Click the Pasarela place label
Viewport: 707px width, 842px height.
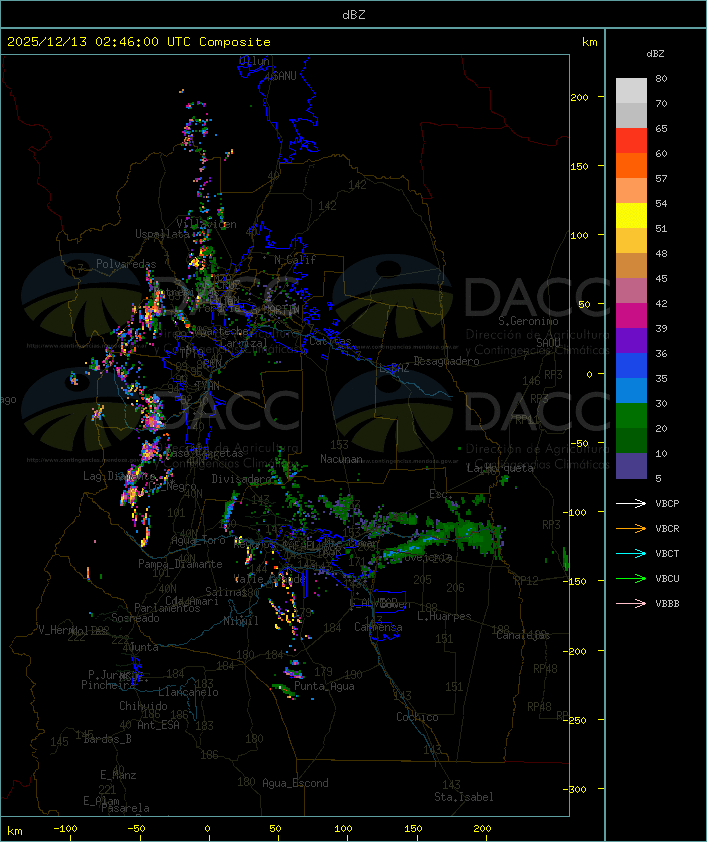coord(125,808)
